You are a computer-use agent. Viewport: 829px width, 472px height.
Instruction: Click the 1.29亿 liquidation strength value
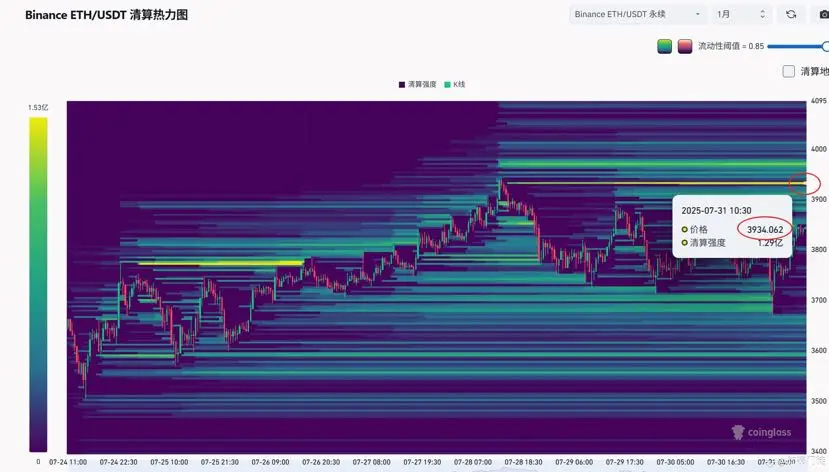[x=770, y=243]
